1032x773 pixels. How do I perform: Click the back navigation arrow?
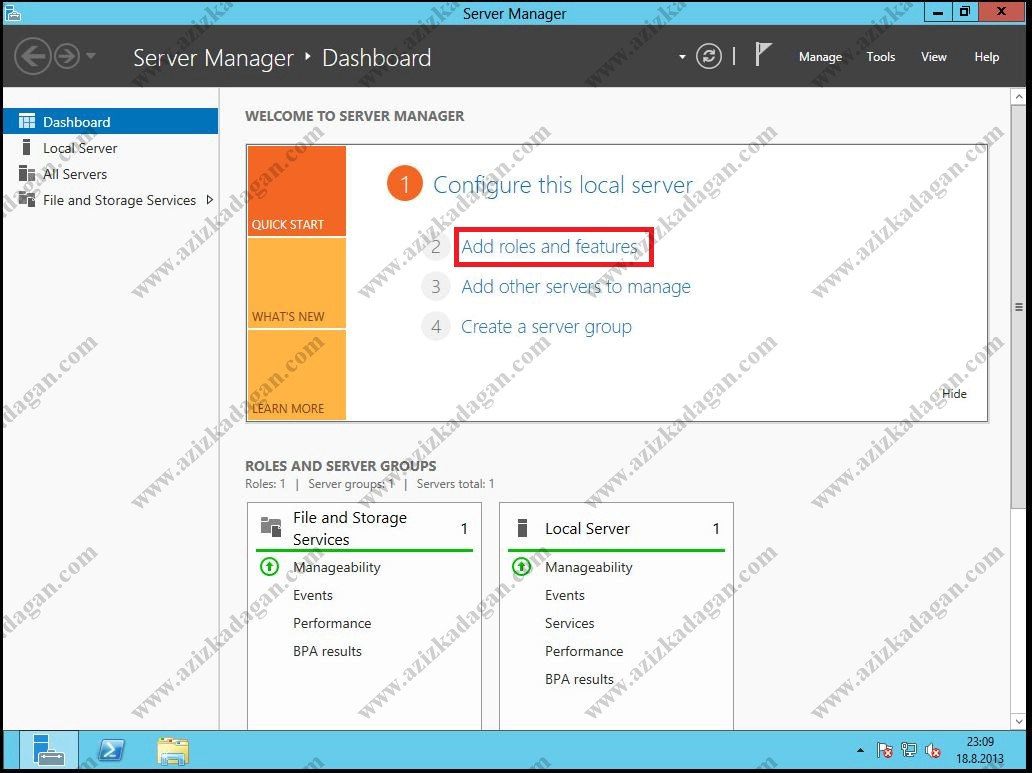(x=33, y=56)
